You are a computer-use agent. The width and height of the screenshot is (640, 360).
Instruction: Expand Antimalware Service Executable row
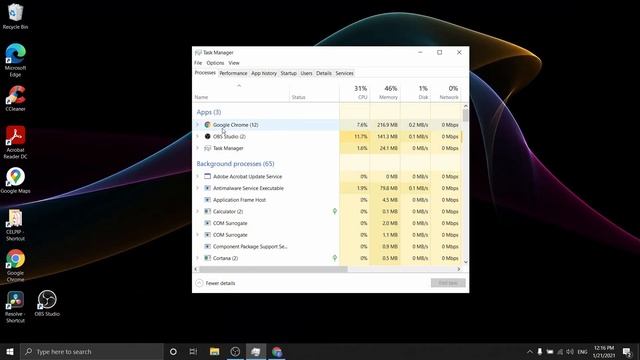coord(198,188)
